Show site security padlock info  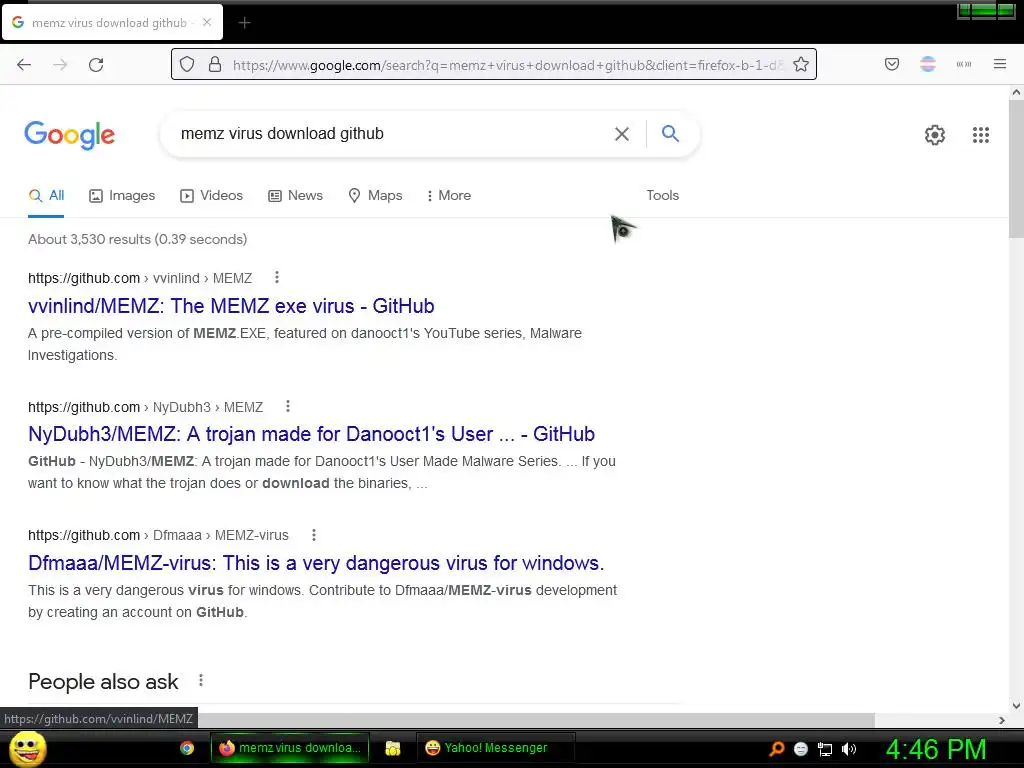click(215, 65)
